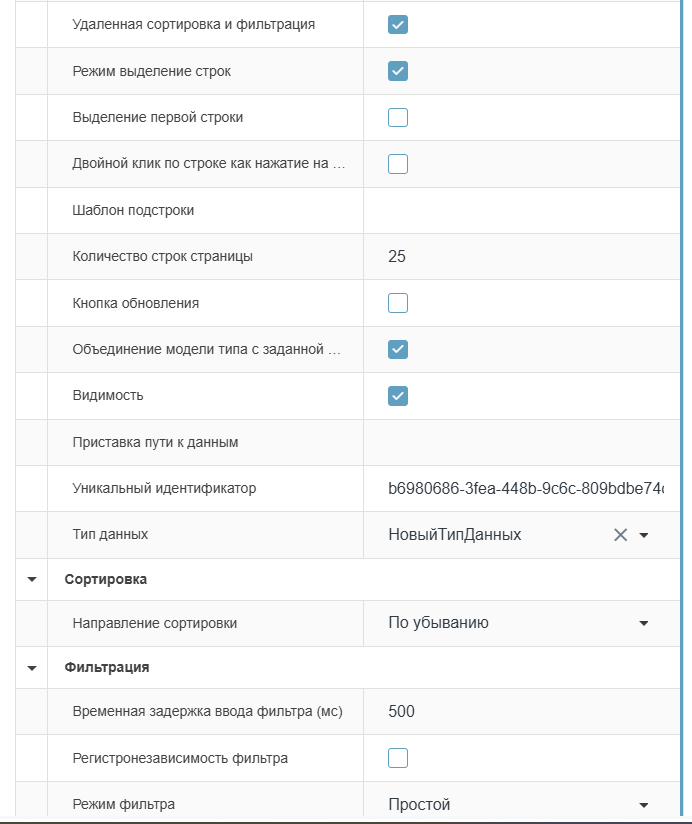This screenshot has width=692, height=824.
Task: Click the Уникальный идентификатор value field
Action: click(x=520, y=489)
